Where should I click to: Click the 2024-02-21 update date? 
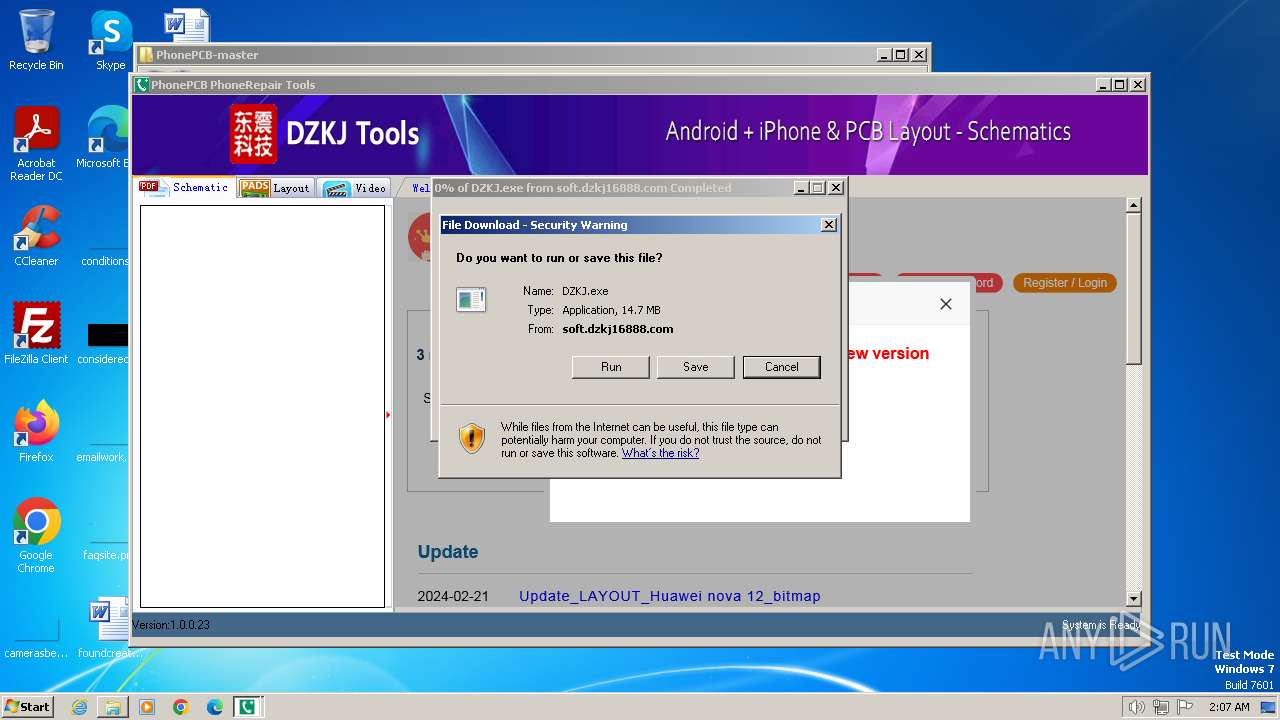pos(453,596)
